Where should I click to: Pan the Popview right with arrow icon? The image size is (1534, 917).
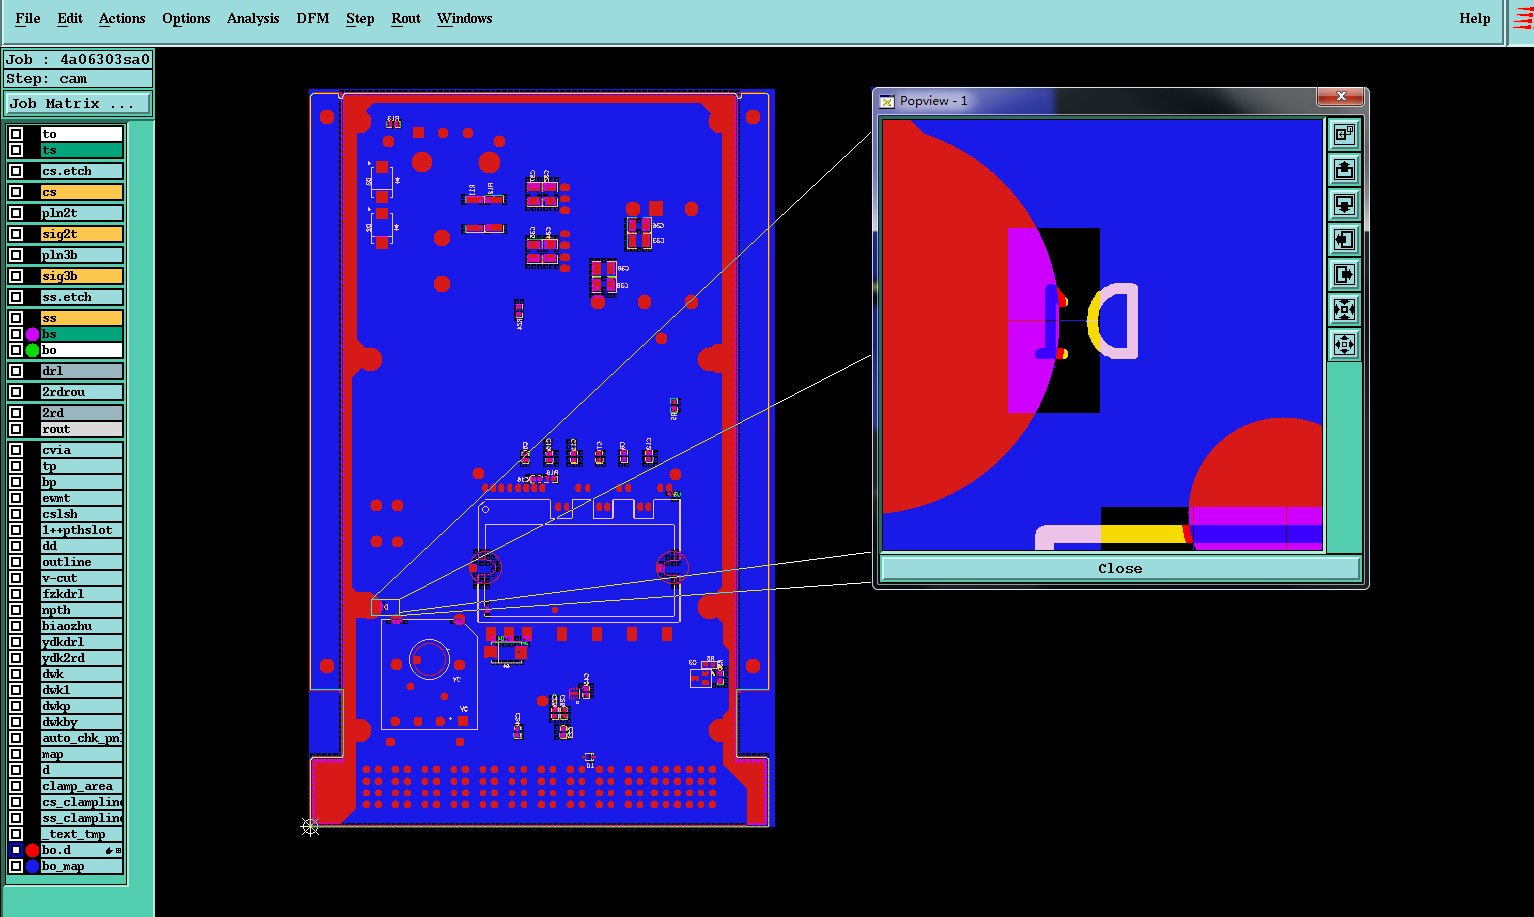pyautogui.click(x=1344, y=274)
